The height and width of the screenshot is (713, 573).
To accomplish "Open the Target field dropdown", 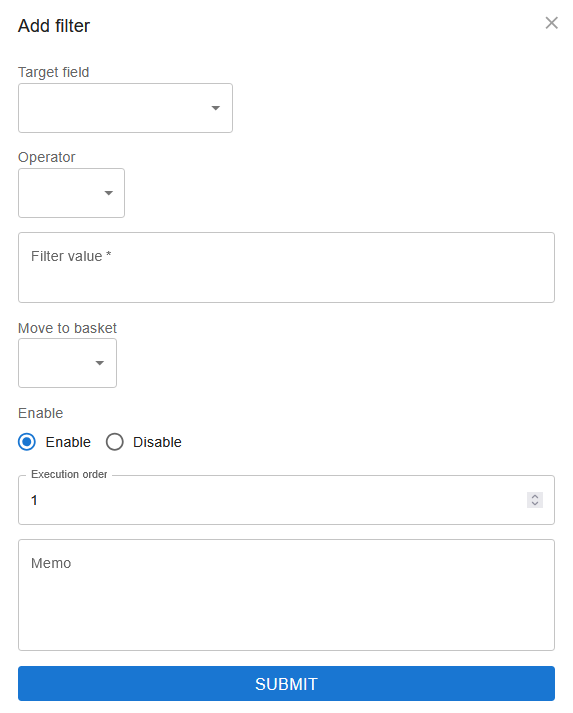I will pyautogui.click(x=125, y=108).
